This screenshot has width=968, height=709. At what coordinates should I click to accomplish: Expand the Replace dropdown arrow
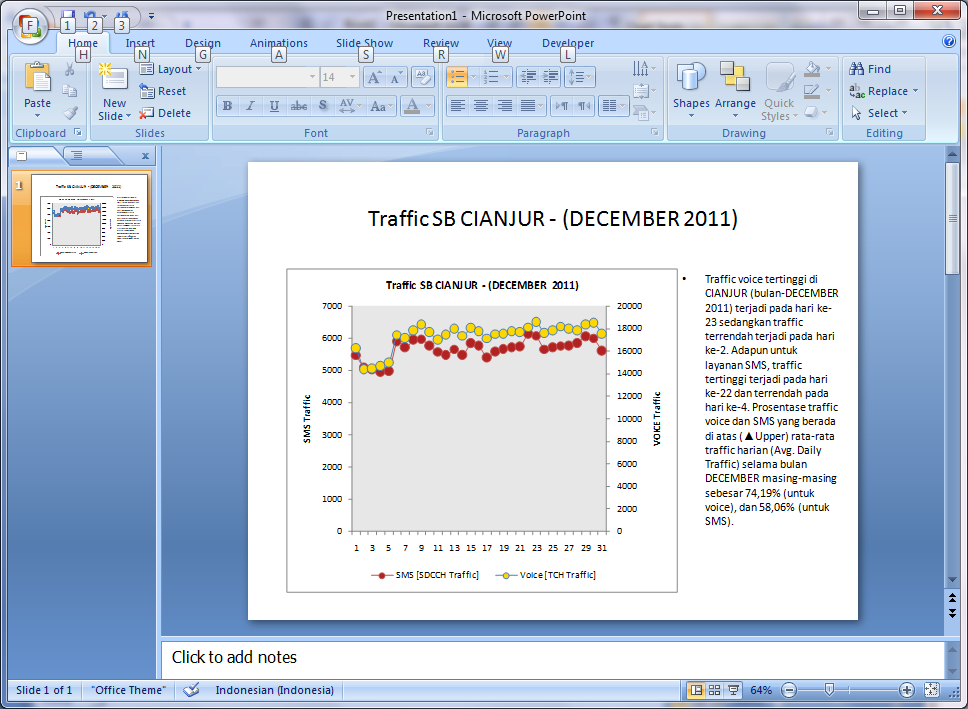[916, 91]
